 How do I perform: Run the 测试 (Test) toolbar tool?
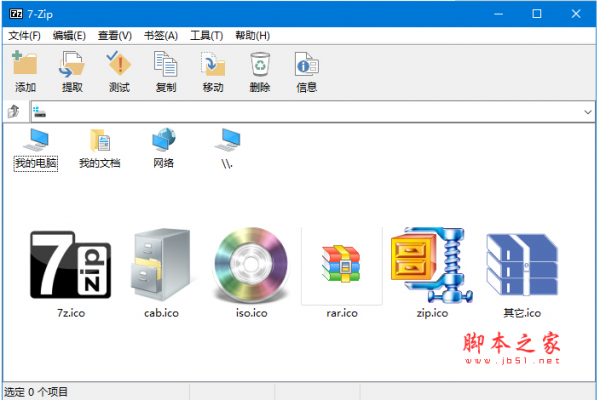coord(119,63)
